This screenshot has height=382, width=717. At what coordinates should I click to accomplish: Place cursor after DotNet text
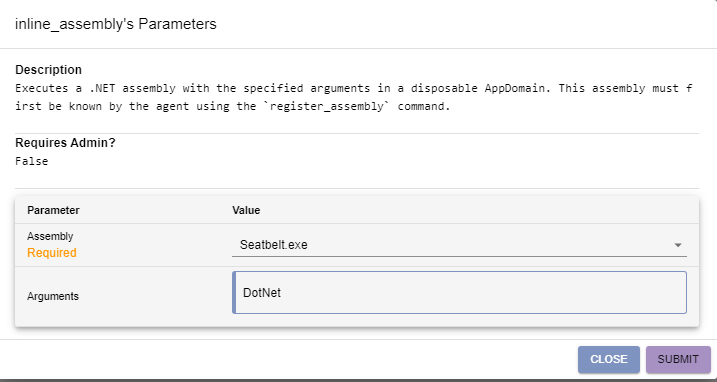[281, 293]
